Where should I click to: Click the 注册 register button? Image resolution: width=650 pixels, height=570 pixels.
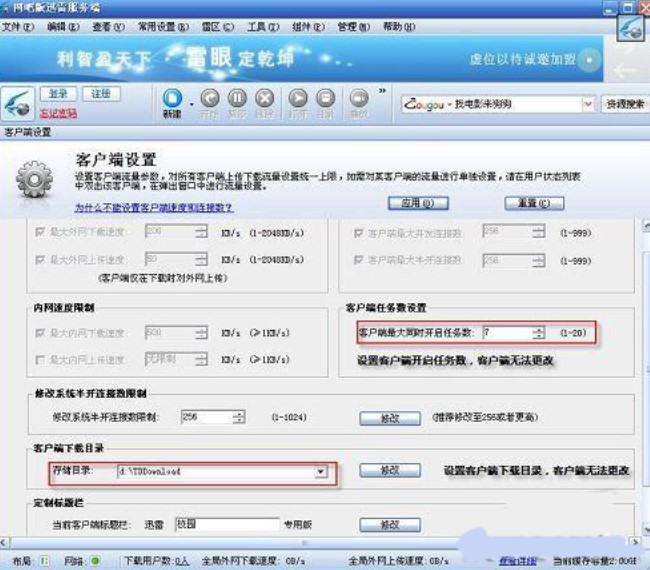click(x=101, y=94)
